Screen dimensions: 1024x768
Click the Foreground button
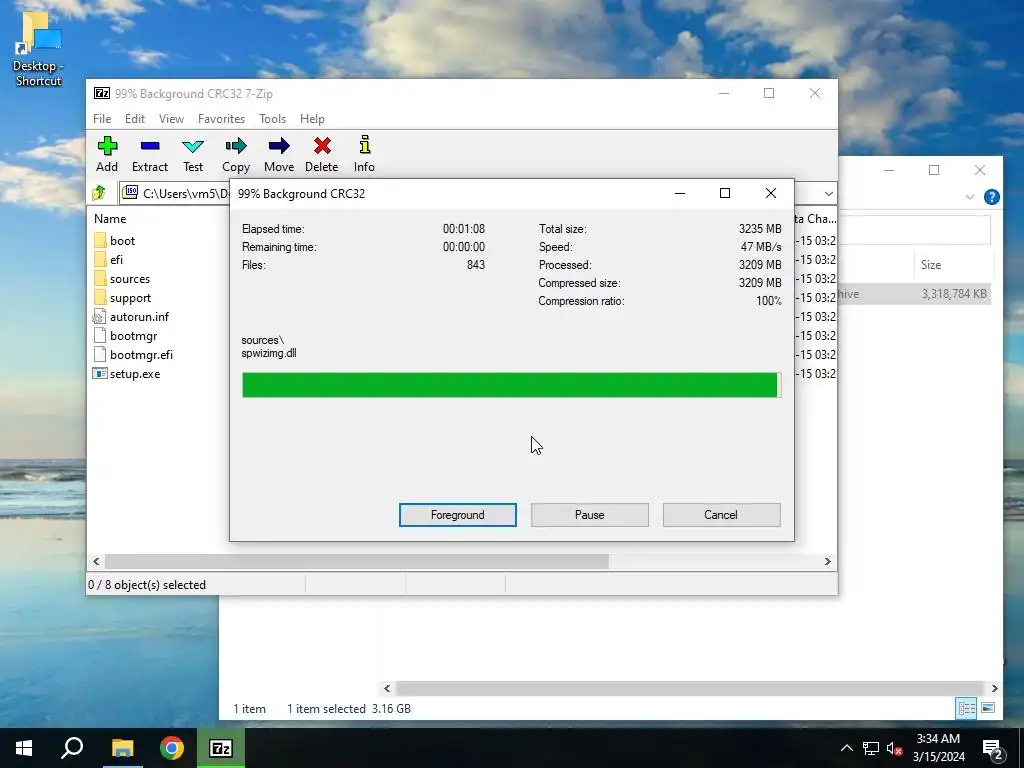pyautogui.click(x=458, y=515)
